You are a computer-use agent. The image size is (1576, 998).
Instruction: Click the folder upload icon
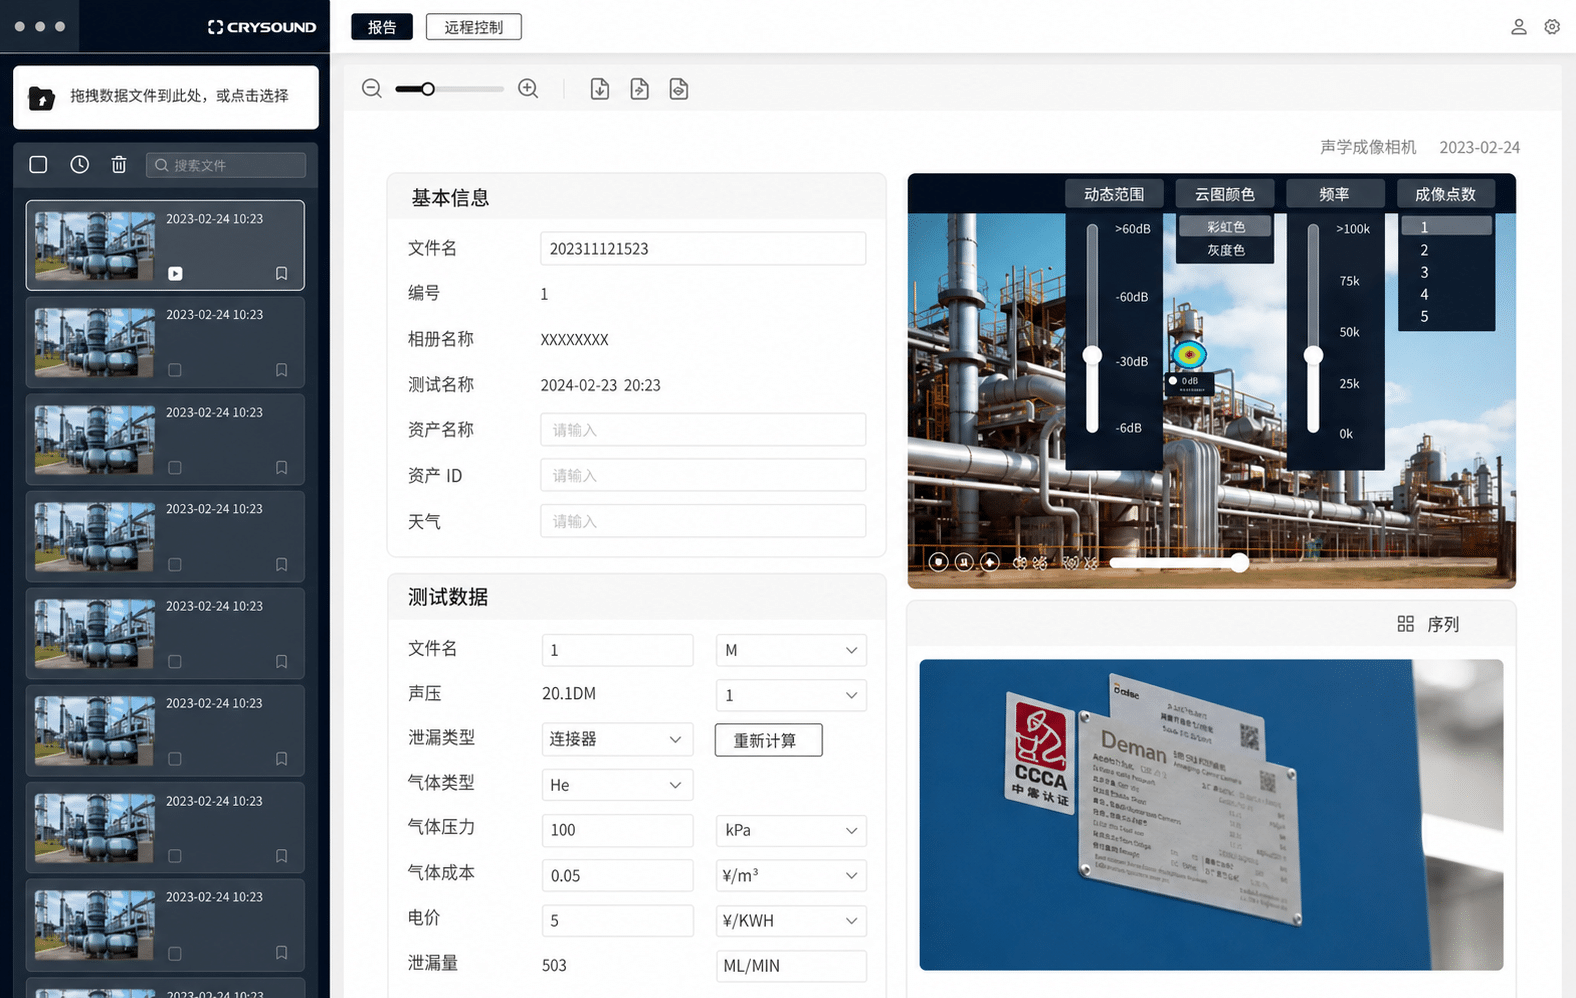coord(42,98)
